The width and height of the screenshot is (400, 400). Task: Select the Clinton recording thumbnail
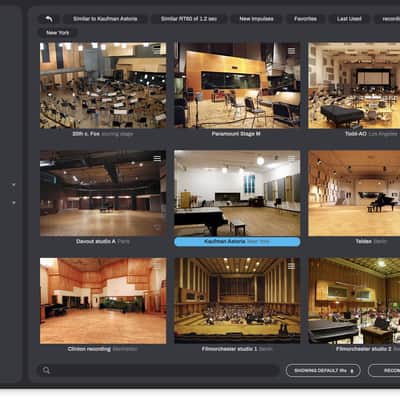[103, 301]
